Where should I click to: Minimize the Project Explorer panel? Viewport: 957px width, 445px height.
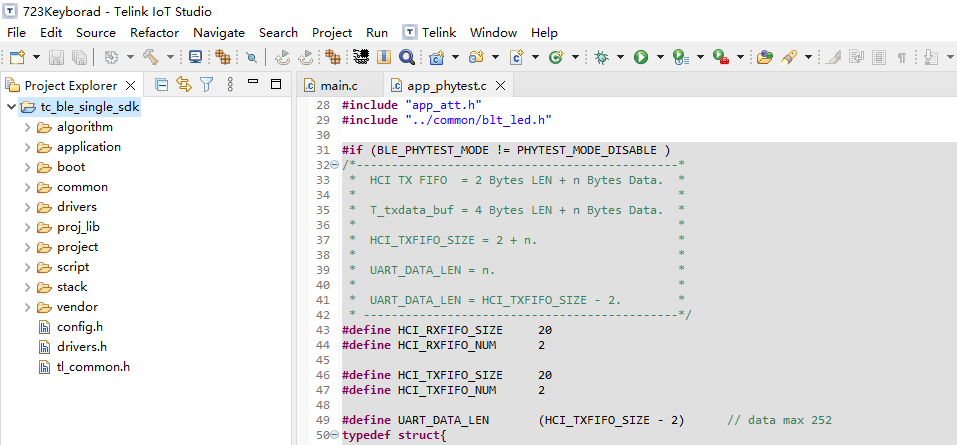tap(253, 82)
